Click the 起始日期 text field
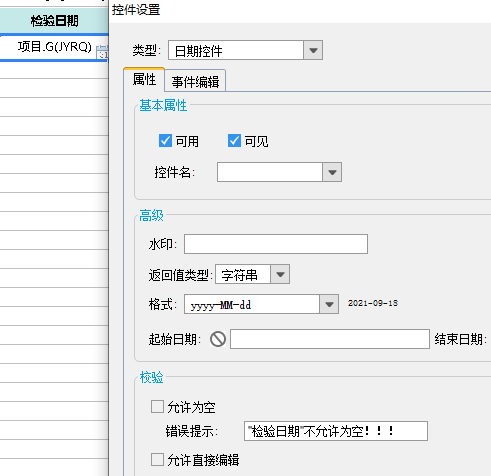This screenshot has height=476, width=491. pyautogui.click(x=330, y=339)
